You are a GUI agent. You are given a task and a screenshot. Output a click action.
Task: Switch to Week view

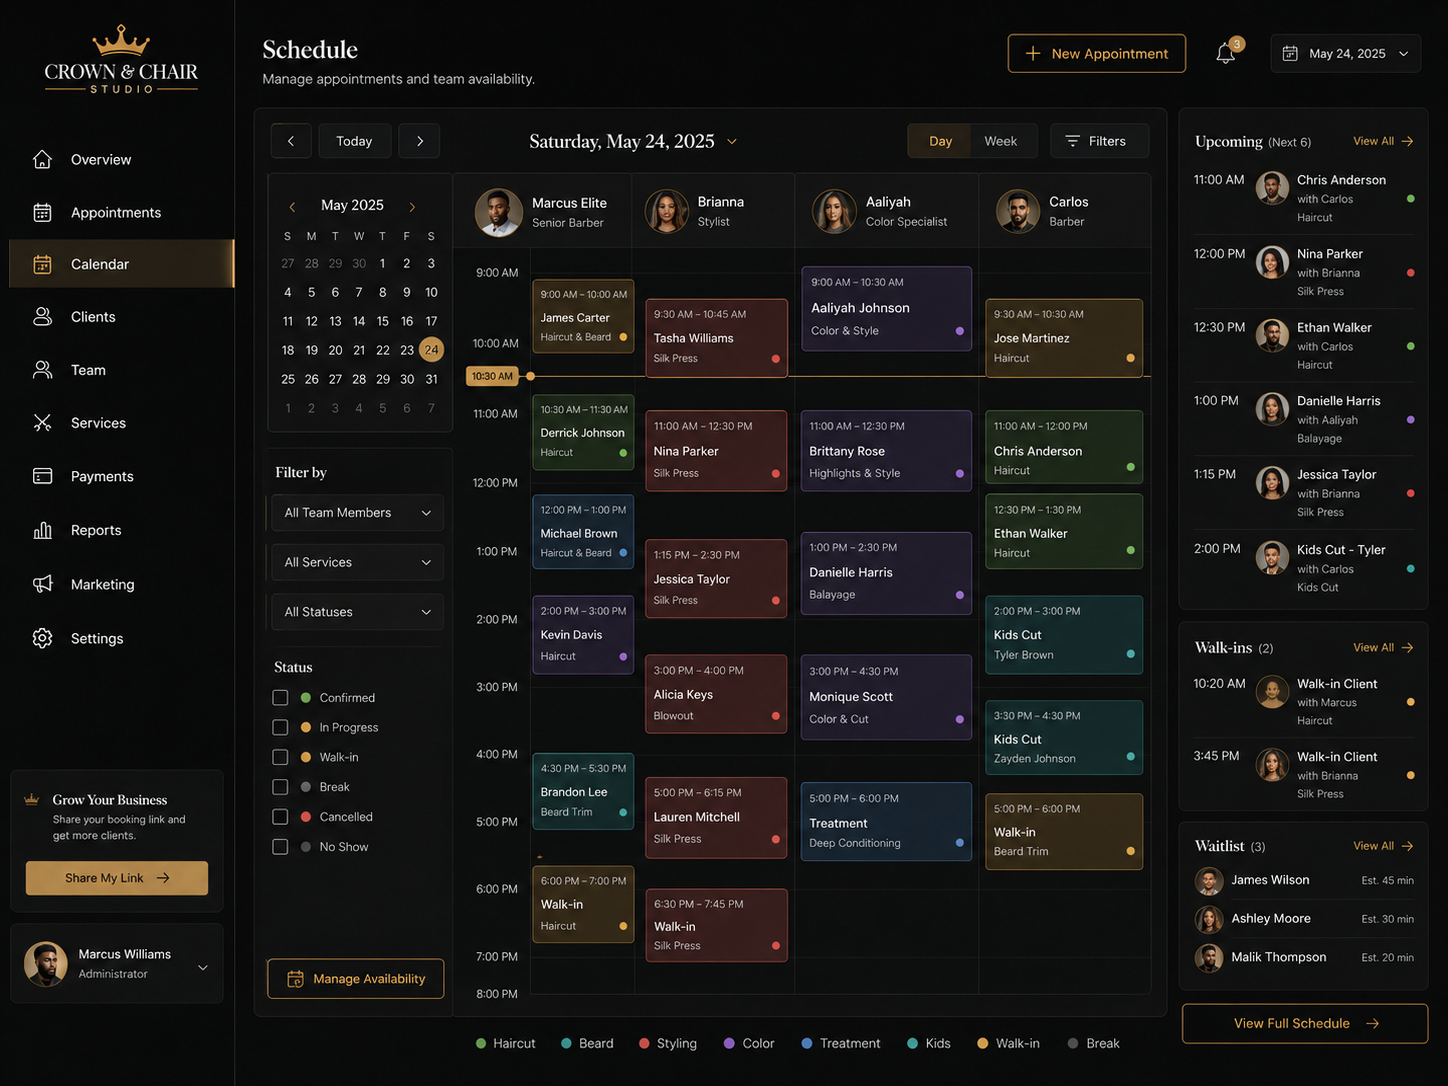pyautogui.click(x=1001, y=141)
